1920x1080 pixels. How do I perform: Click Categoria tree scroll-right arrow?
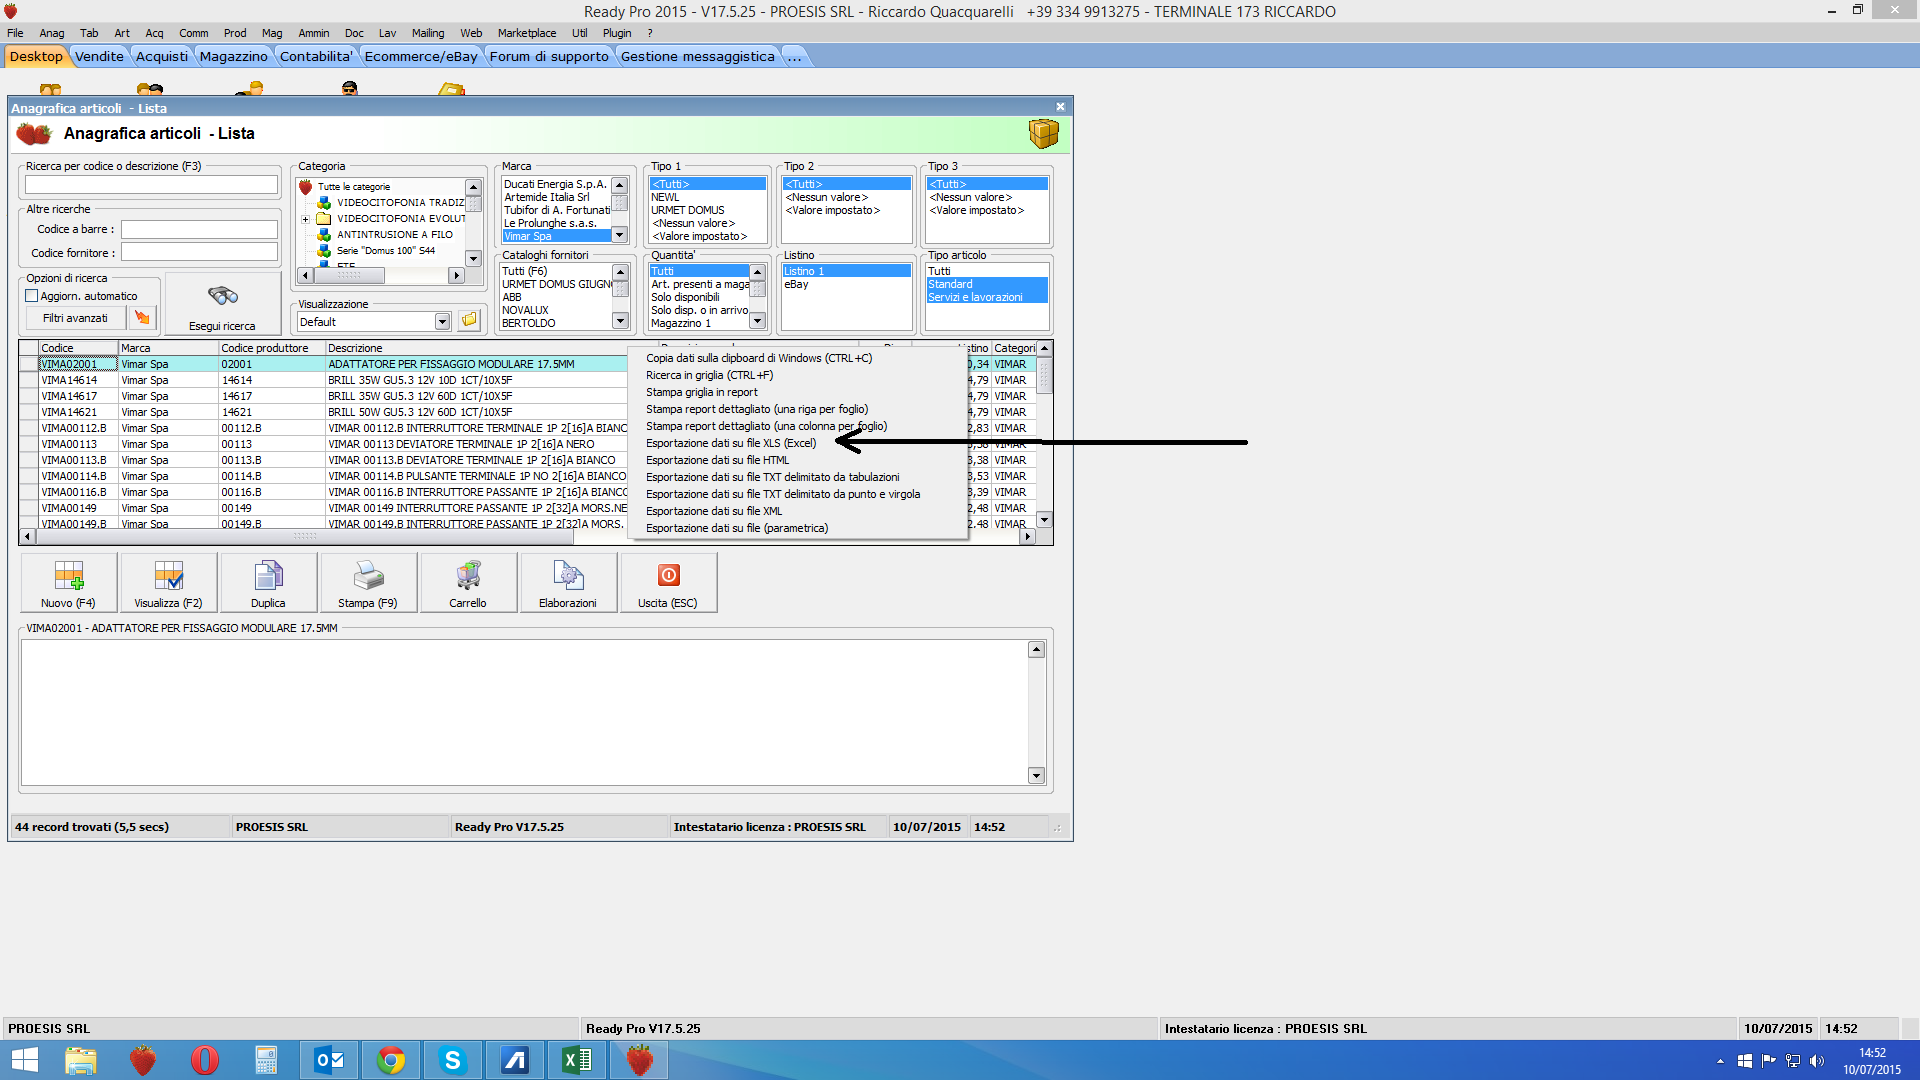[x=456, y=275]
